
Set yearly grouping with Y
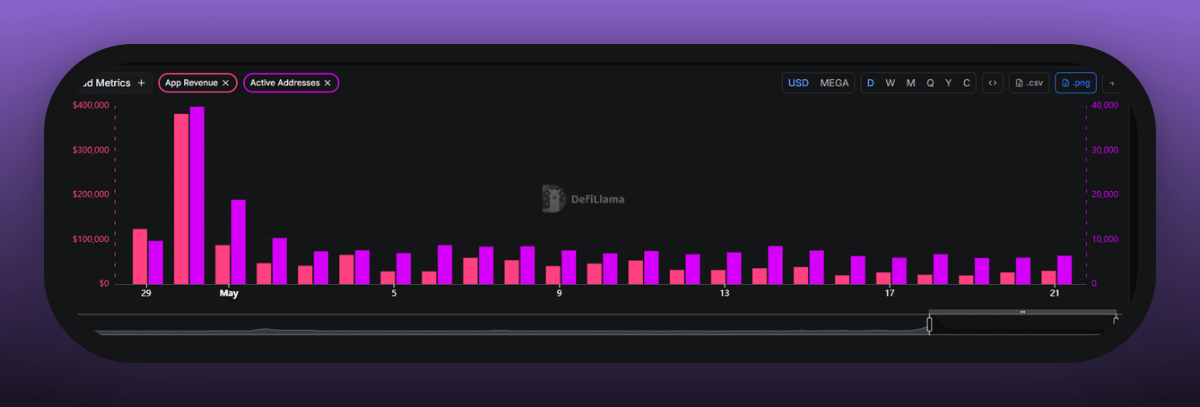[948, 83]
